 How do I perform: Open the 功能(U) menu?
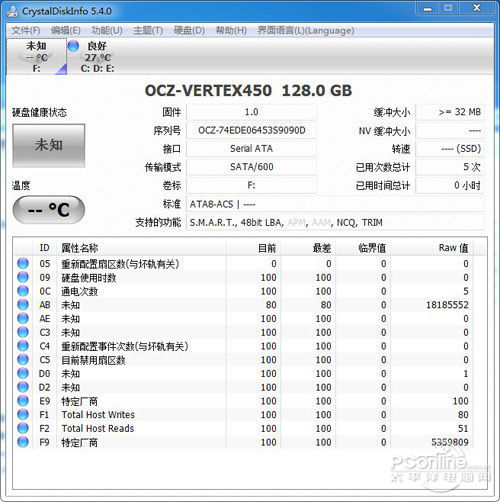point(107,31)
